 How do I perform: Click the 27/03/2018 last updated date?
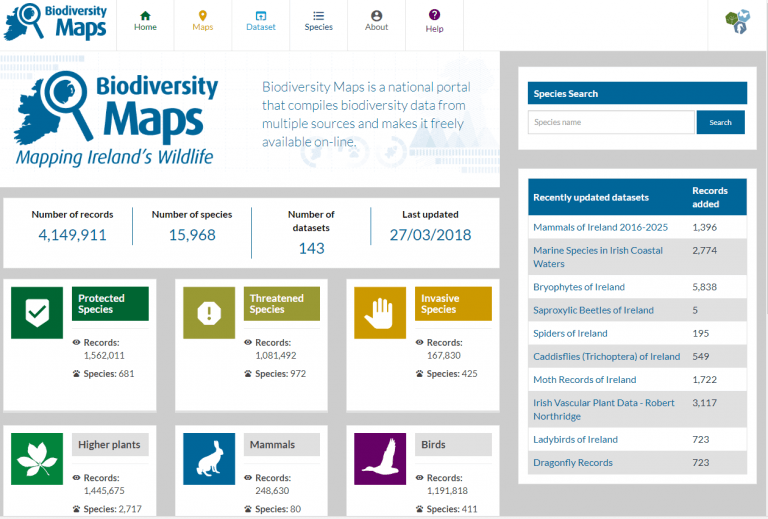pyautogui.click(x=431, y=235)
